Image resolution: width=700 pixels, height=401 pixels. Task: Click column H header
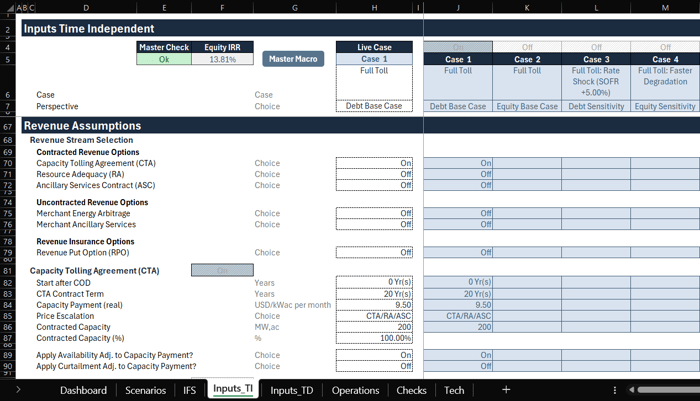coord(373,8)
